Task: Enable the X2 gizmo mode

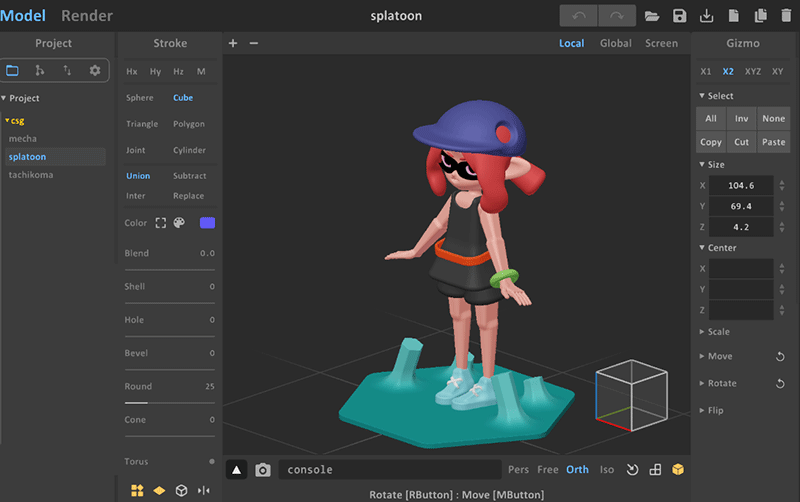Action: tap(728, 71)
